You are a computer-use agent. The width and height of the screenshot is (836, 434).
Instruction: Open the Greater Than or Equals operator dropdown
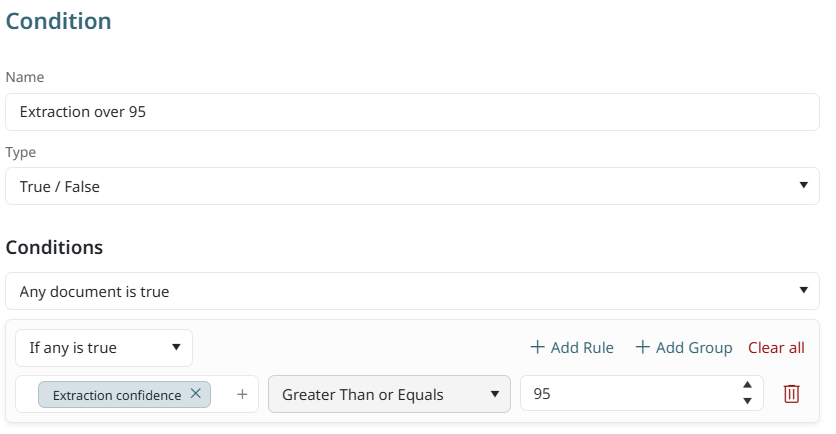coord(389,394)
